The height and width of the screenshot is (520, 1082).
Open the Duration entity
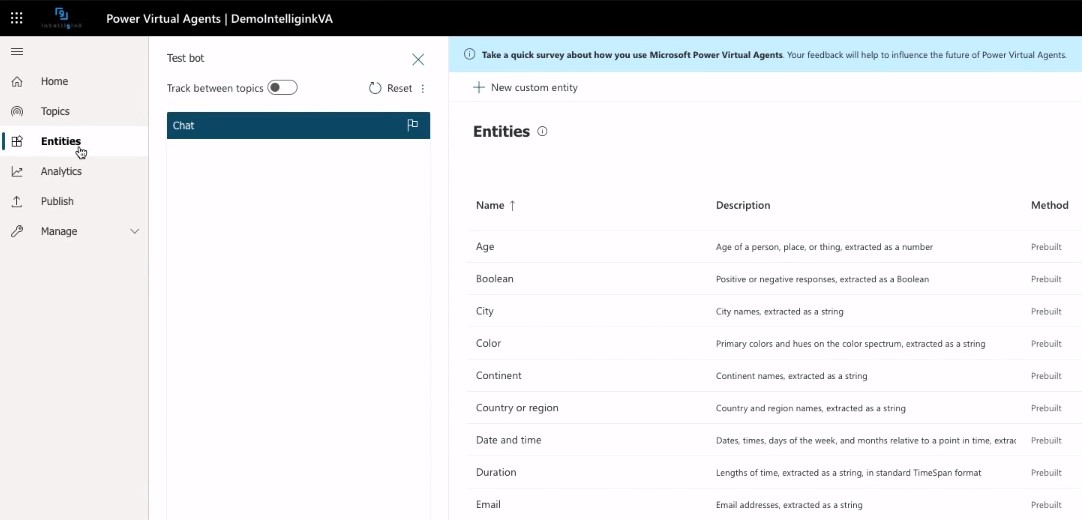(496, 472)
